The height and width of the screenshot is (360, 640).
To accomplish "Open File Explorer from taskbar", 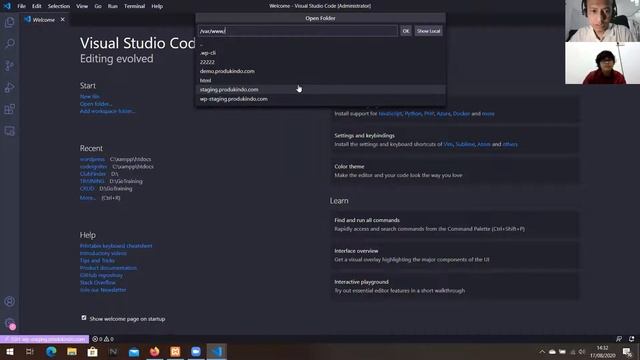I will click(72, 352).
